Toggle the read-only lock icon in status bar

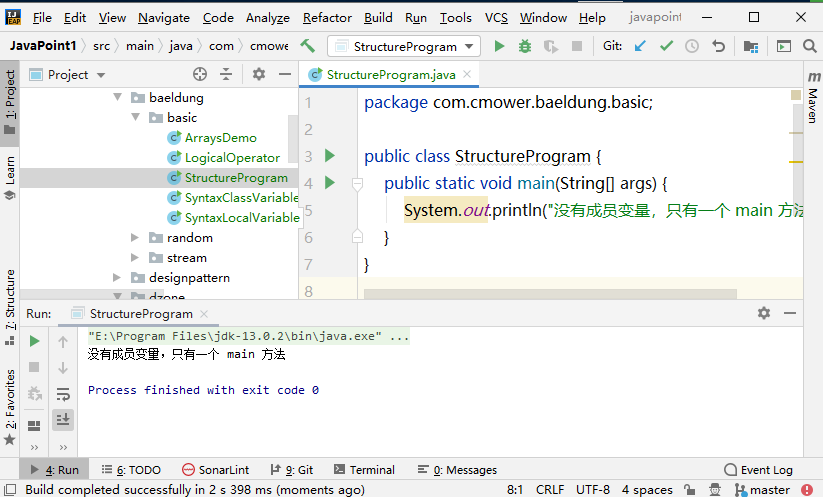tap(690, 490)
